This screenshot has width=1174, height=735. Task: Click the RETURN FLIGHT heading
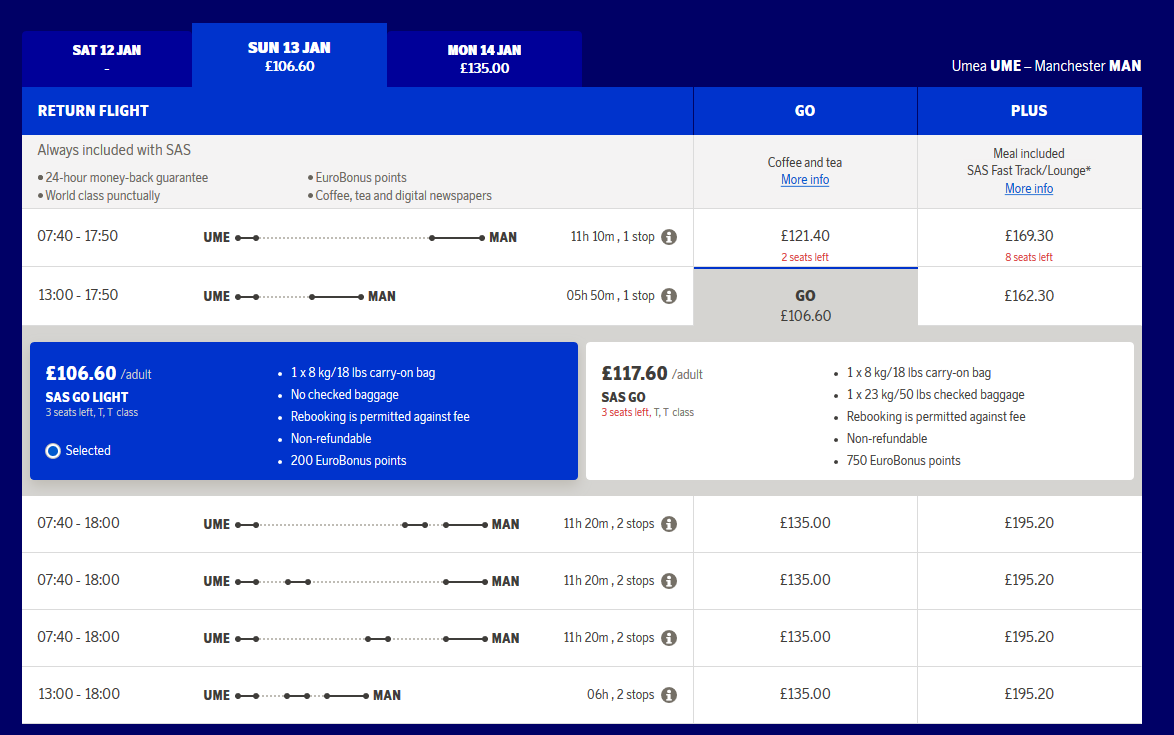pyautogui.click(x=94, y=111)
